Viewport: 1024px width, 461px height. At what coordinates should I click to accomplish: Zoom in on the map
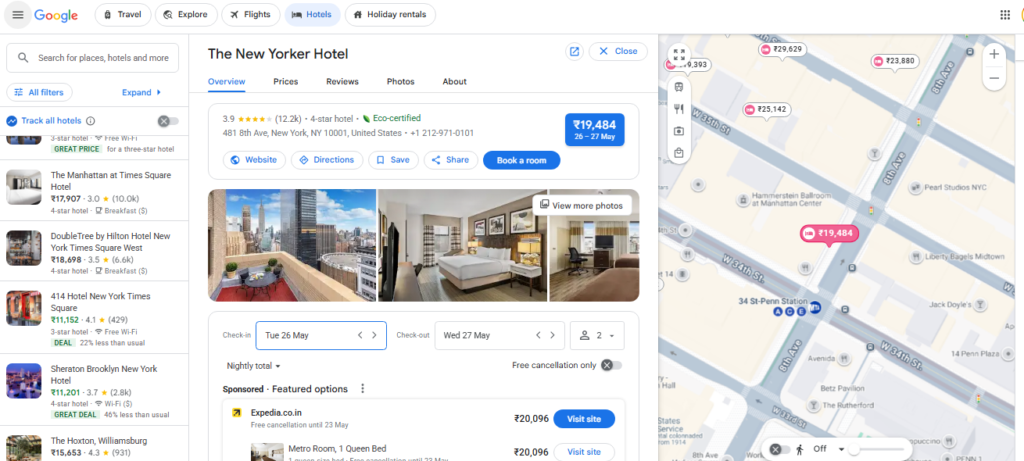pos(994,54)
